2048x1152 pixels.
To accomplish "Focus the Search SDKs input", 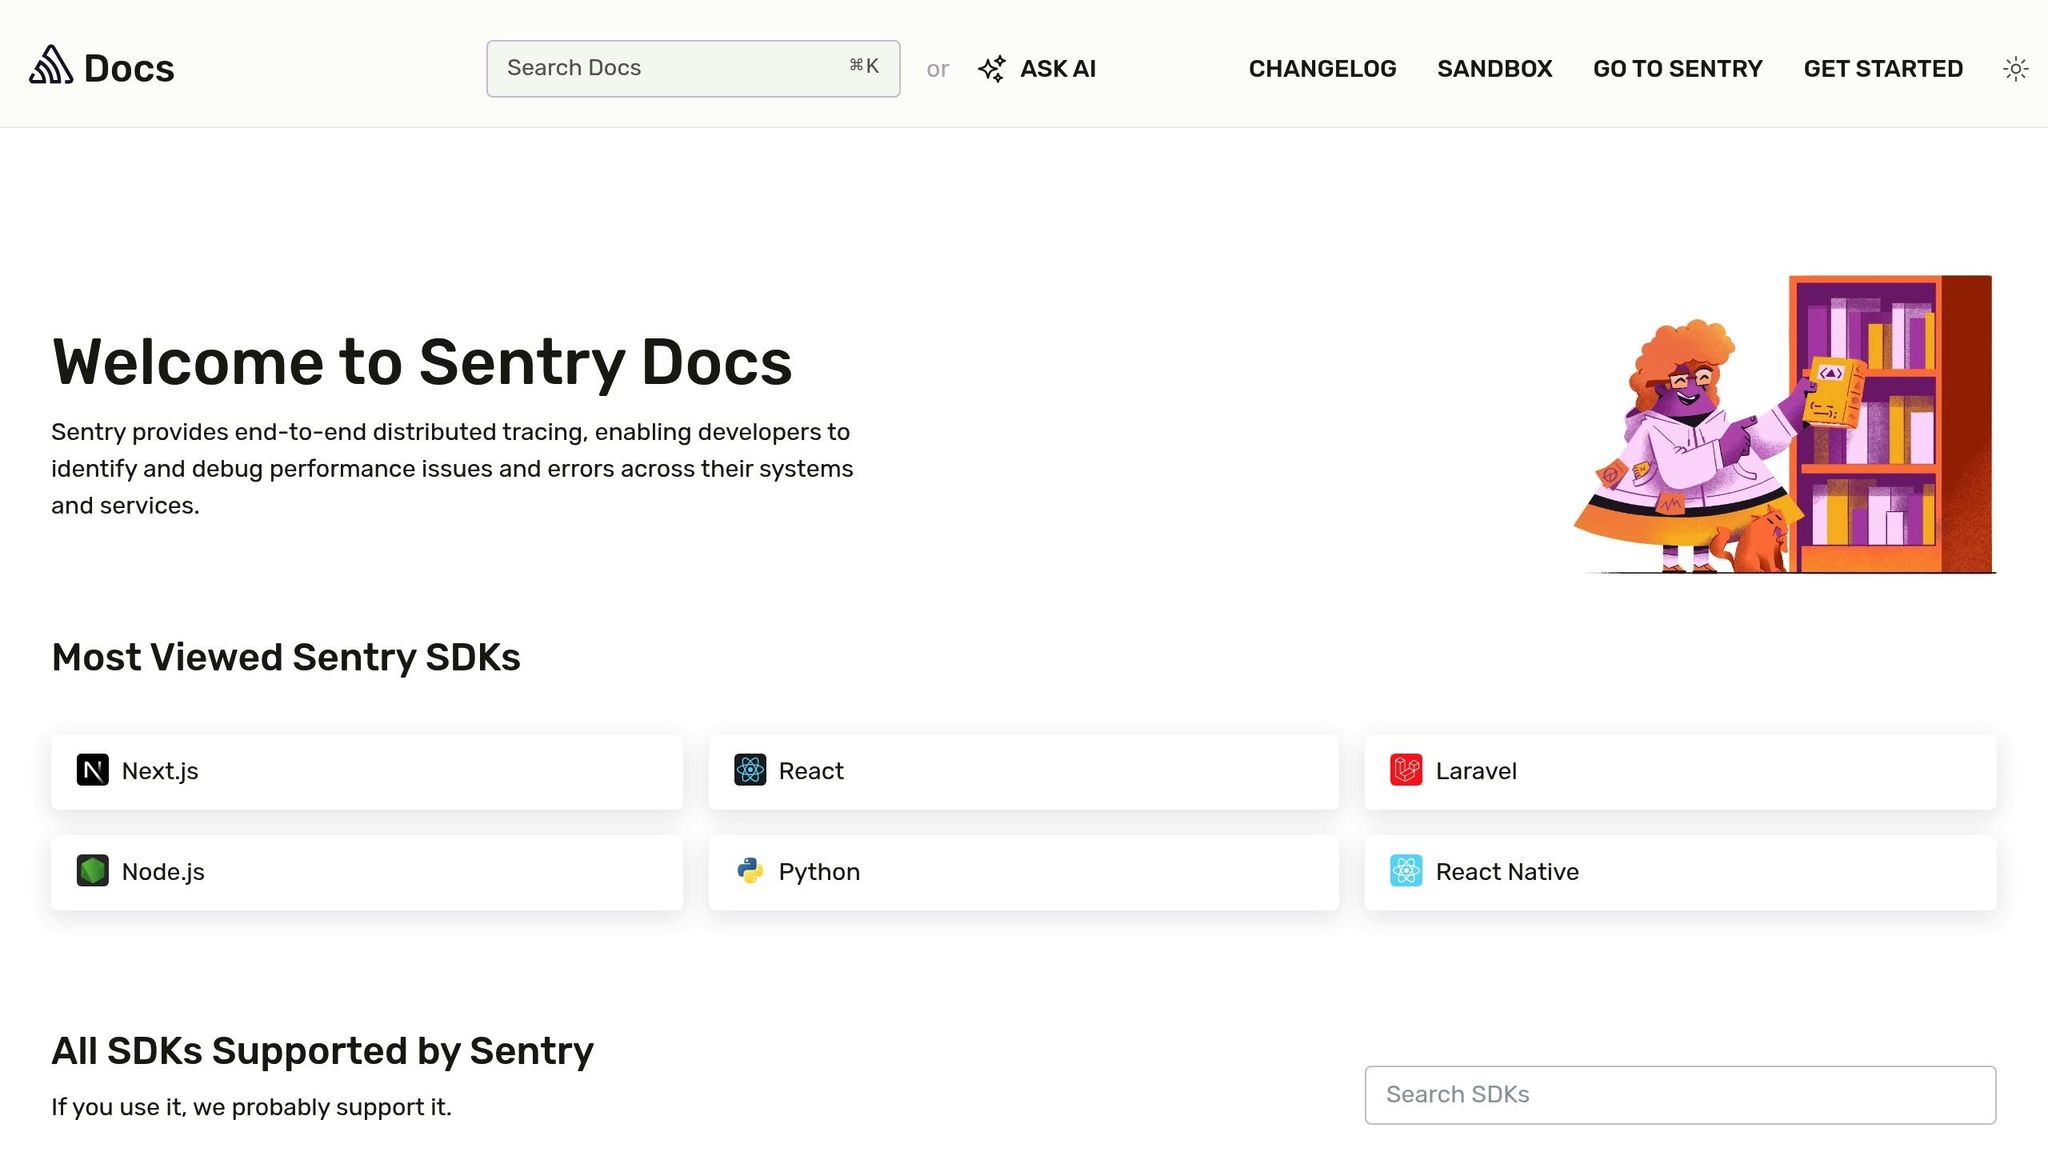I will pos(1680,1095).
